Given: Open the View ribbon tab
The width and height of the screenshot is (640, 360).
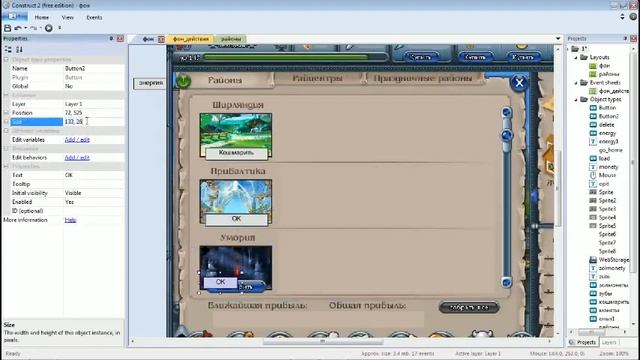Looking at the screenshot, I should [67, 18].
